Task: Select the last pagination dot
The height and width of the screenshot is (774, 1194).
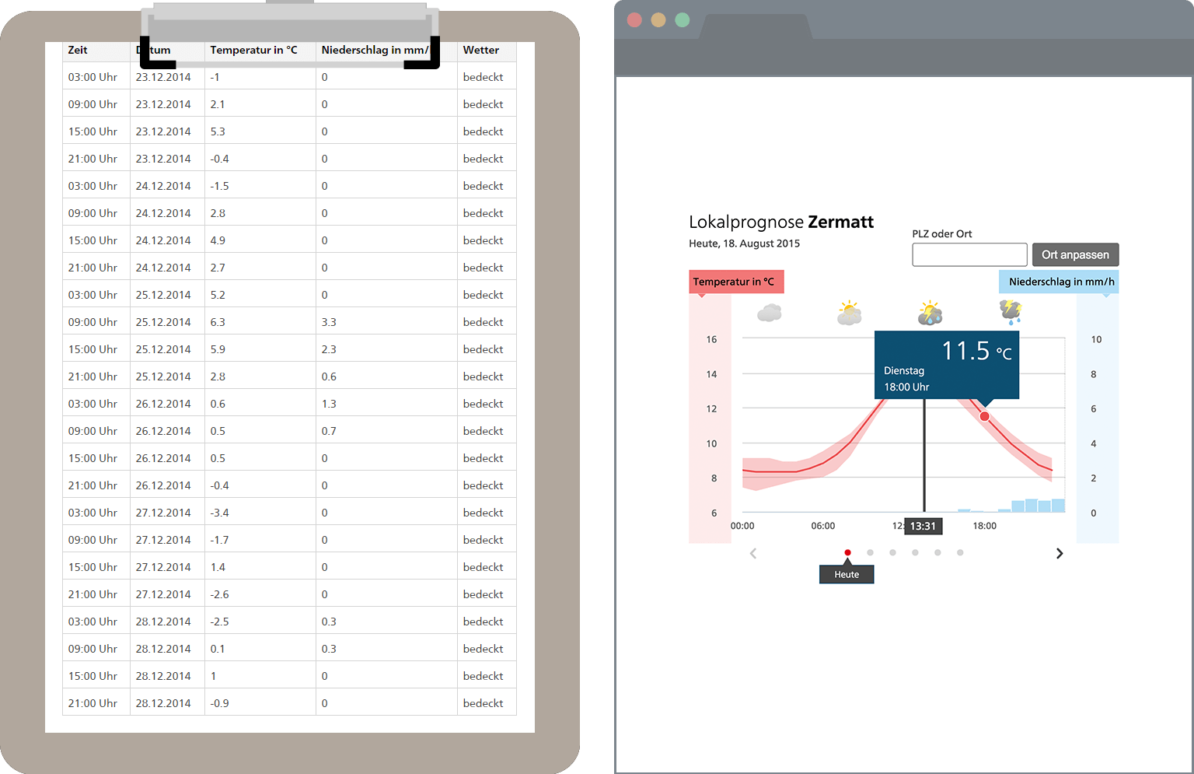Action: tap(960, 552)
